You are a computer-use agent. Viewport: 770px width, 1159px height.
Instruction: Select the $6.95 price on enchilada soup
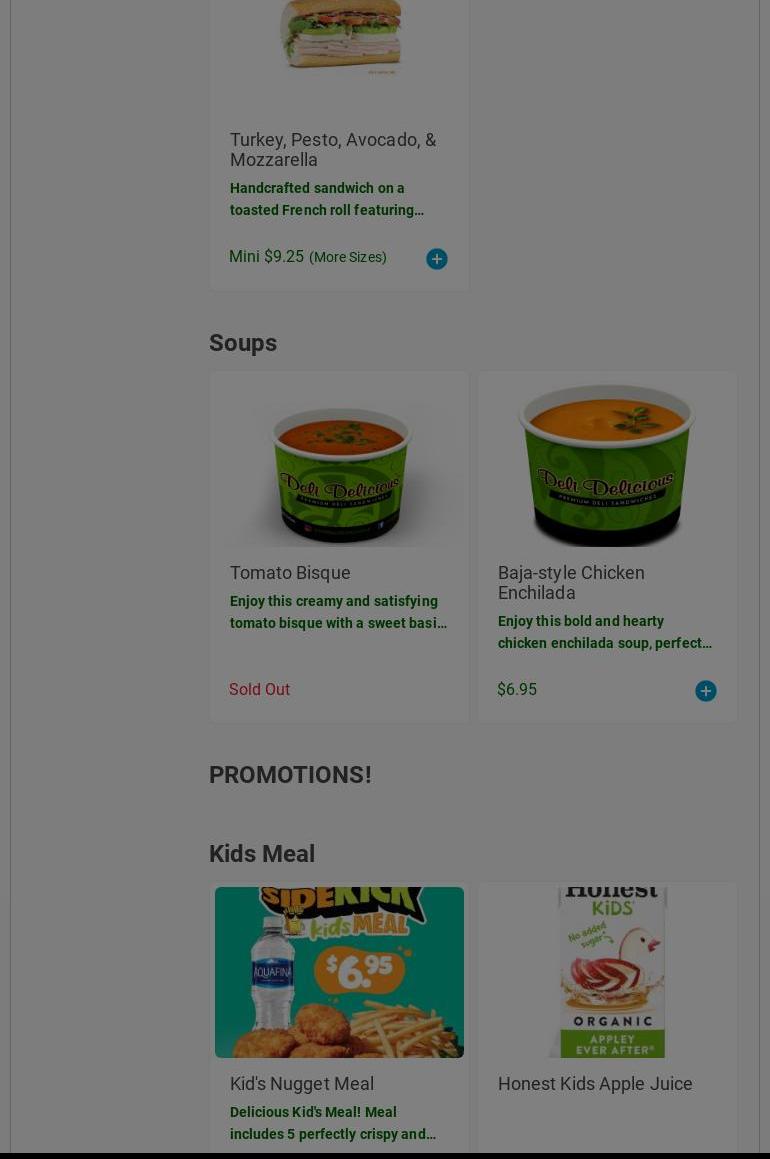(x=517, y=689)
